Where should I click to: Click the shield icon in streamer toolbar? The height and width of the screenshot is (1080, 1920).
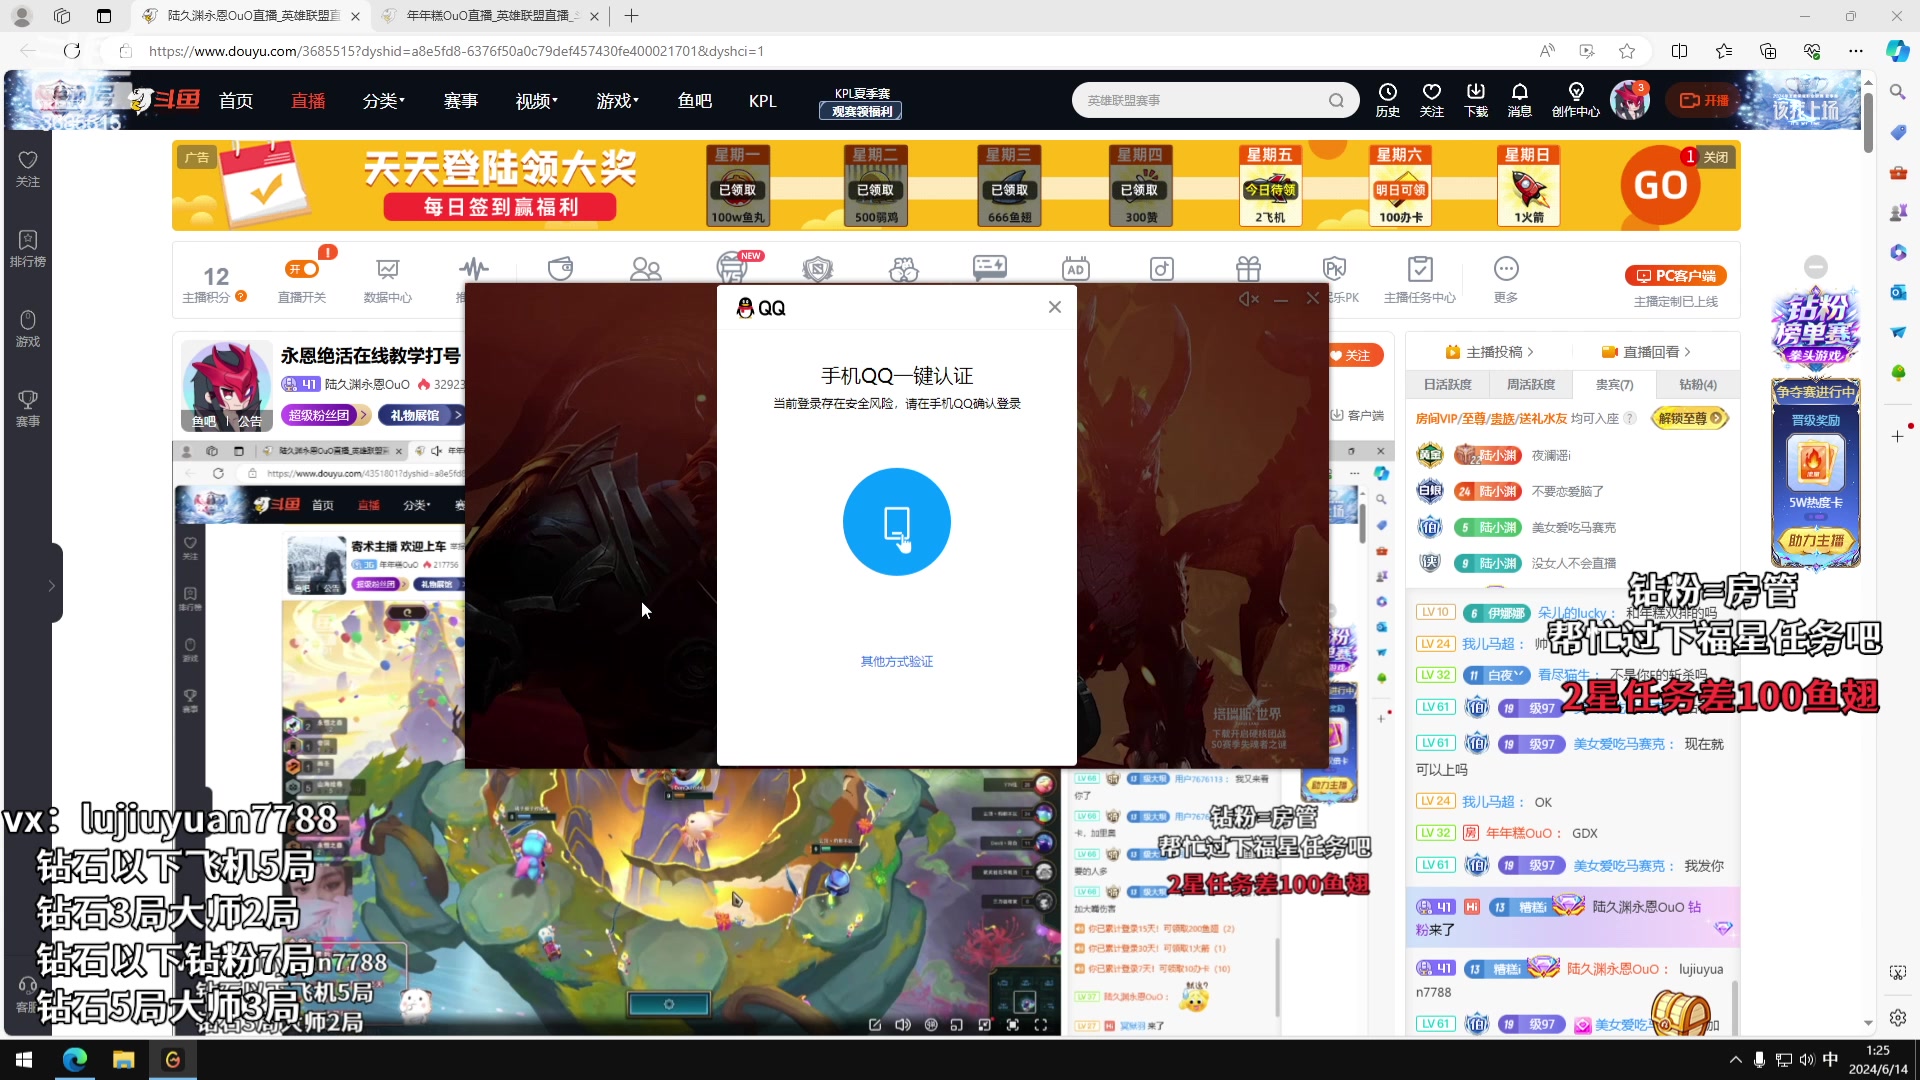tap(818, 269)
